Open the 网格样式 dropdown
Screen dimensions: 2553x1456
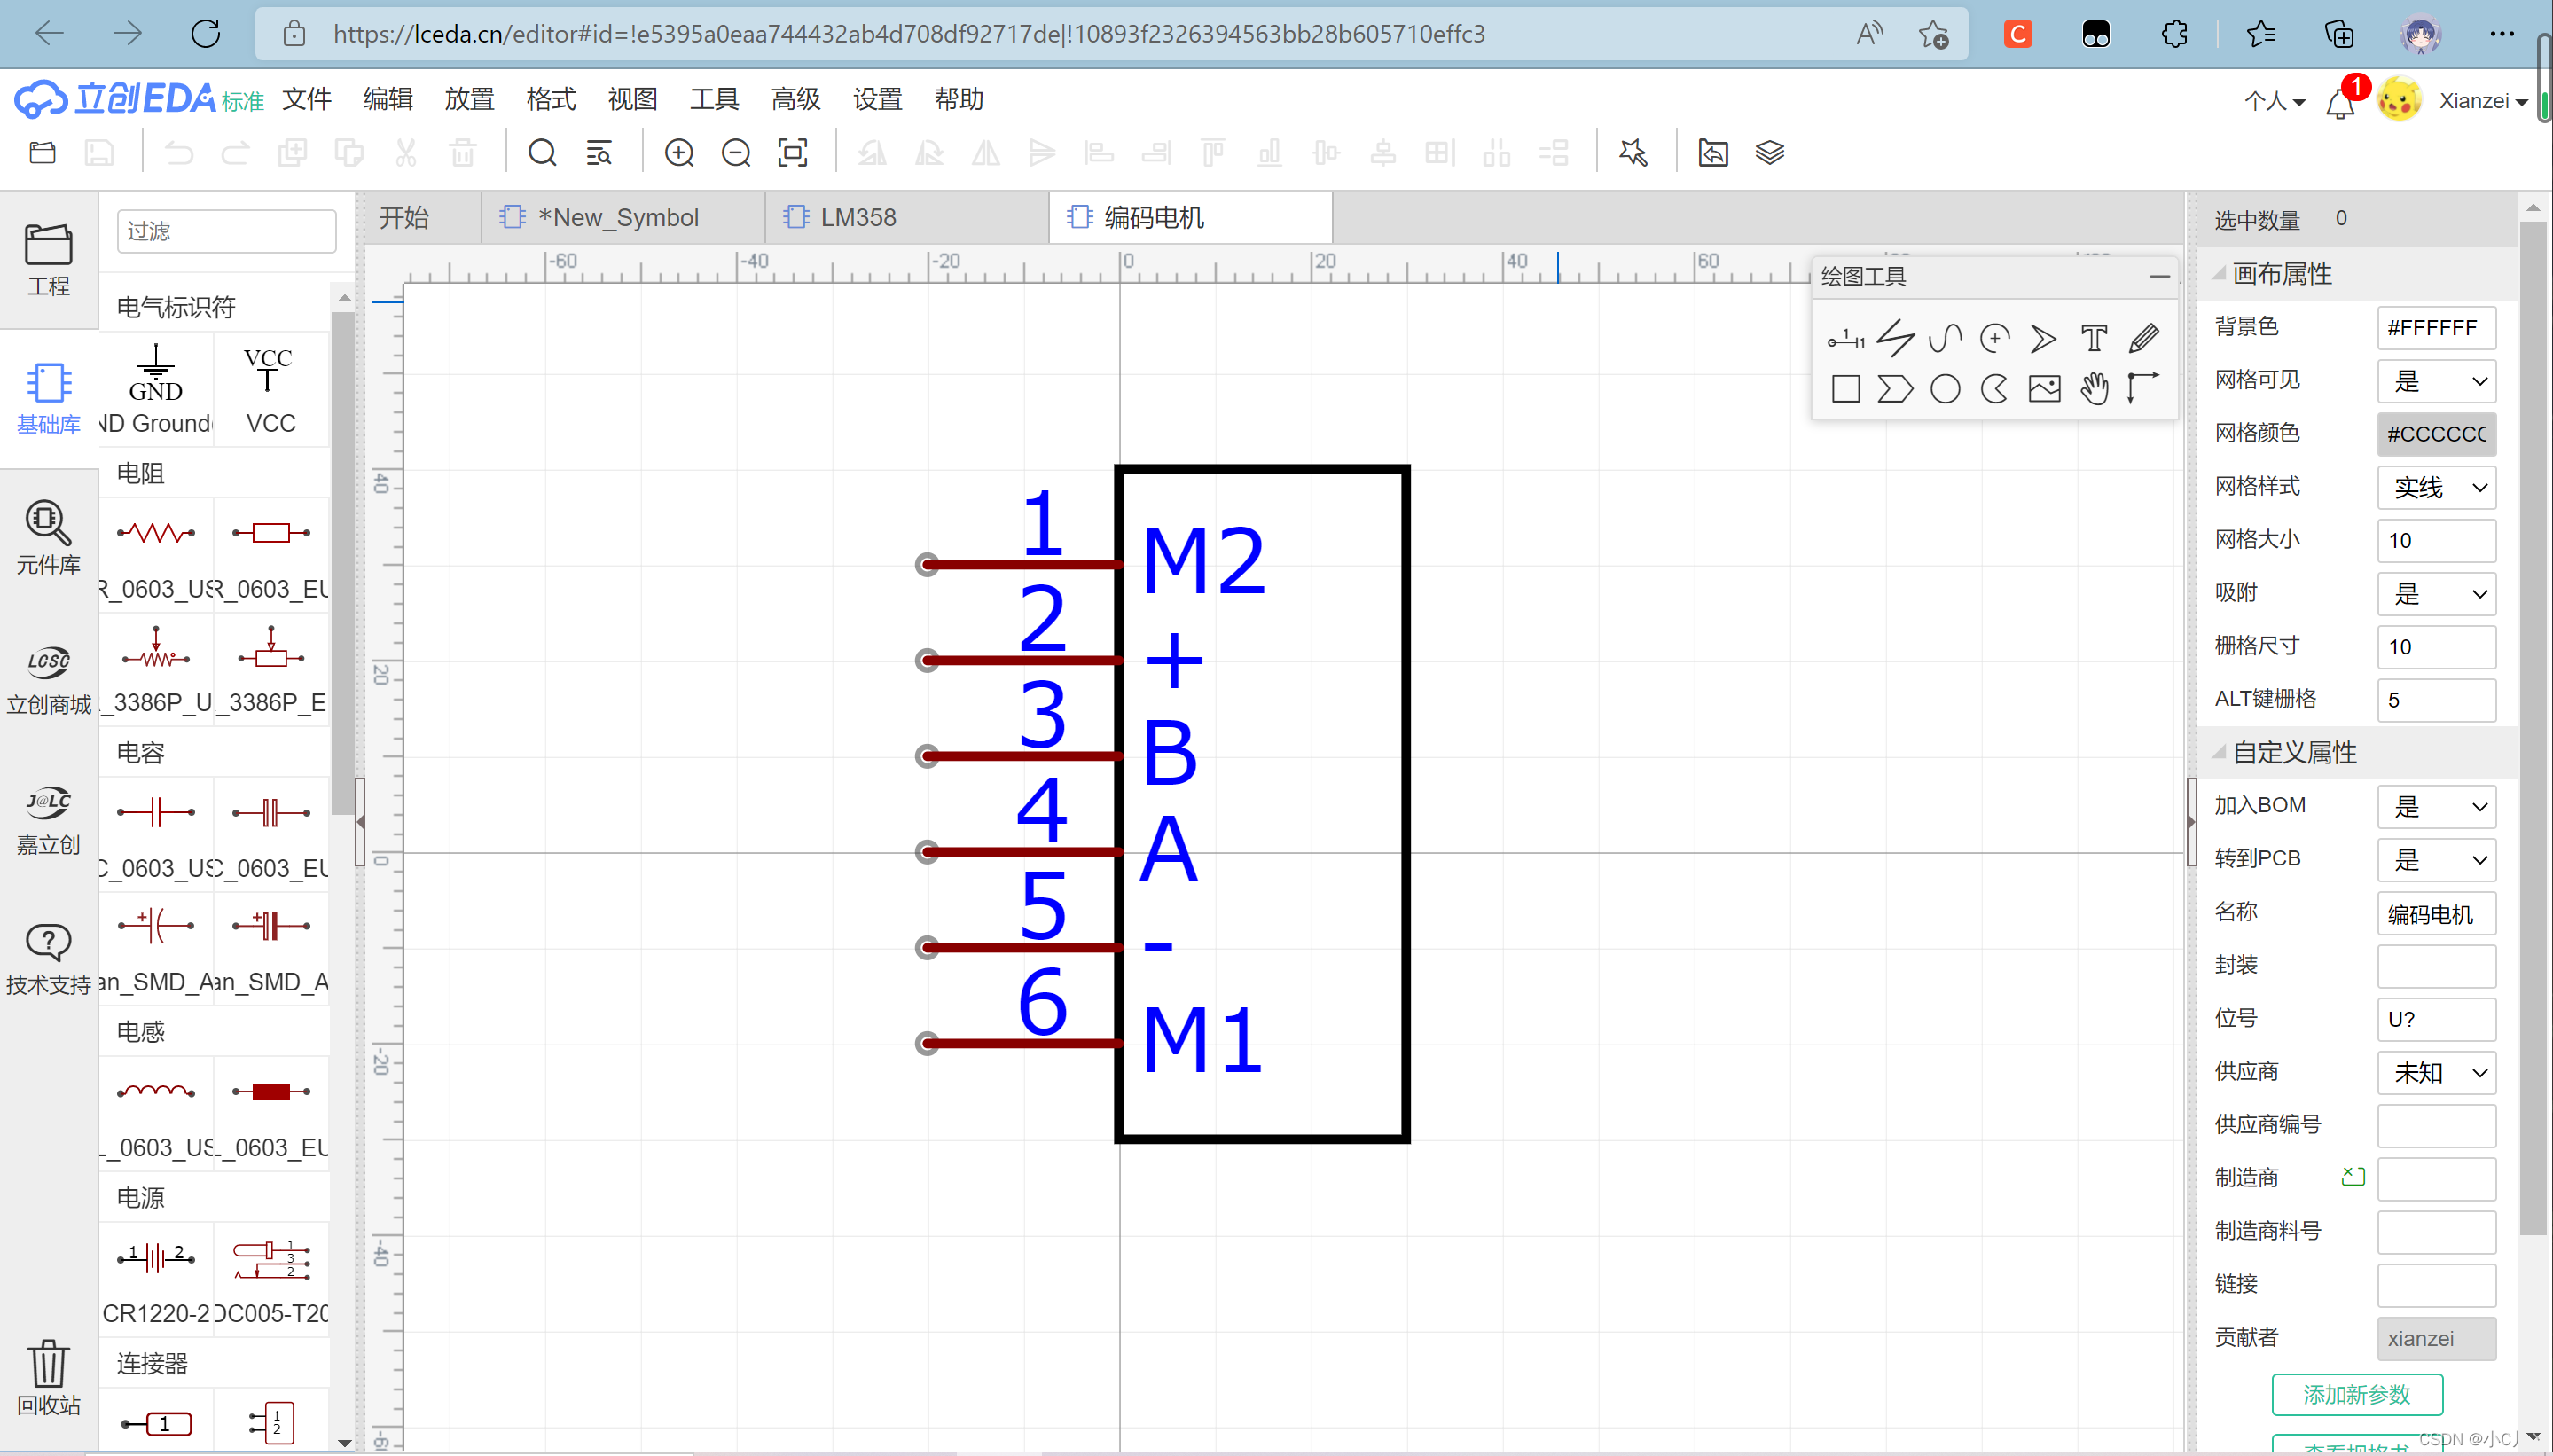coord(2436,487)
